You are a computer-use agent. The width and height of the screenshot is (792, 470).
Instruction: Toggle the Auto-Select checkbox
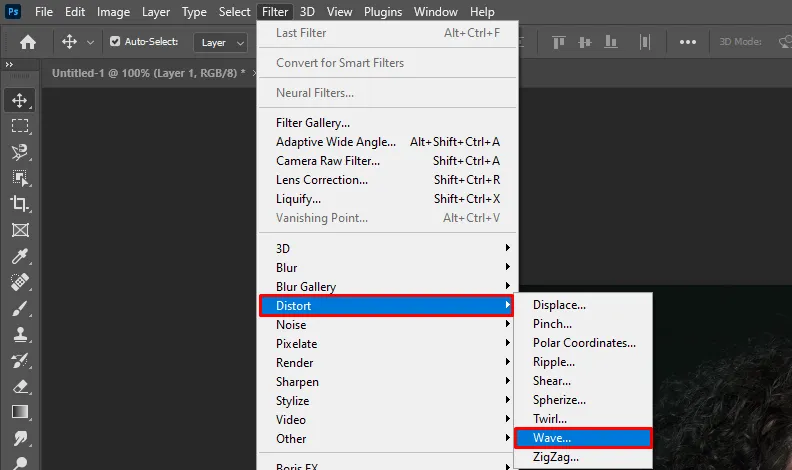tap(115, 42)
